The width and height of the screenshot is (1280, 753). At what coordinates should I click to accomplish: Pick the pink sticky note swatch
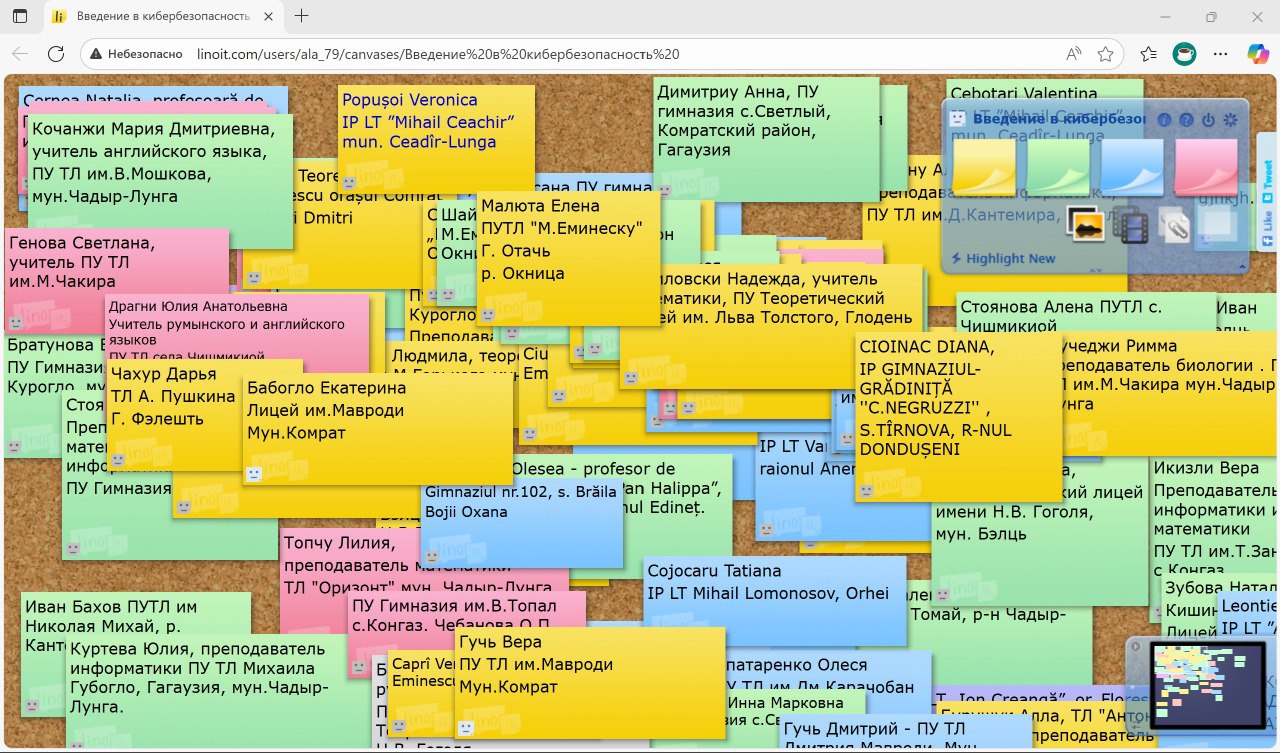coord(1207,166)
